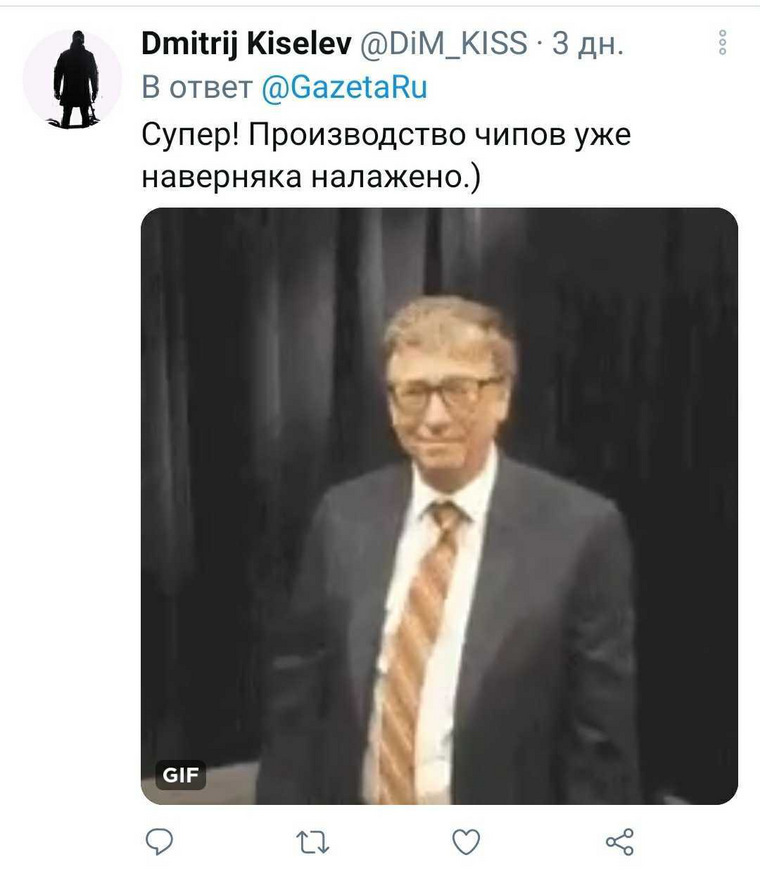This screenshot has height=876, width=760.
Task: Click the GIF badge on the media
Action: (180, 775)
